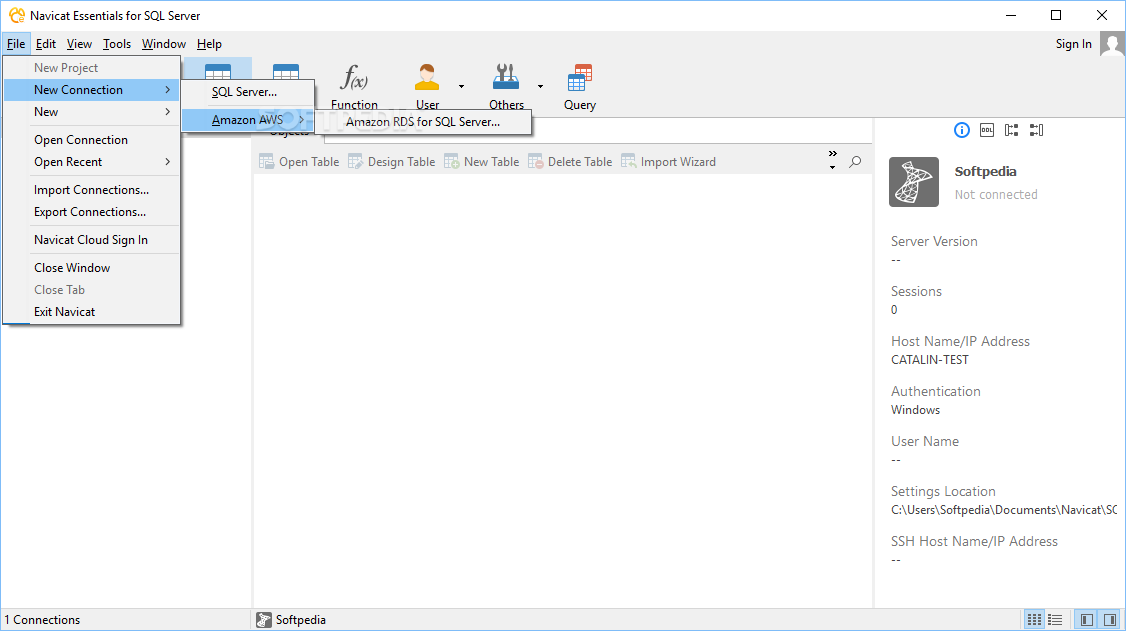Open the Query toolbar icon
The width and height of the screenshot is (1126, 631).
coord(580,86)
